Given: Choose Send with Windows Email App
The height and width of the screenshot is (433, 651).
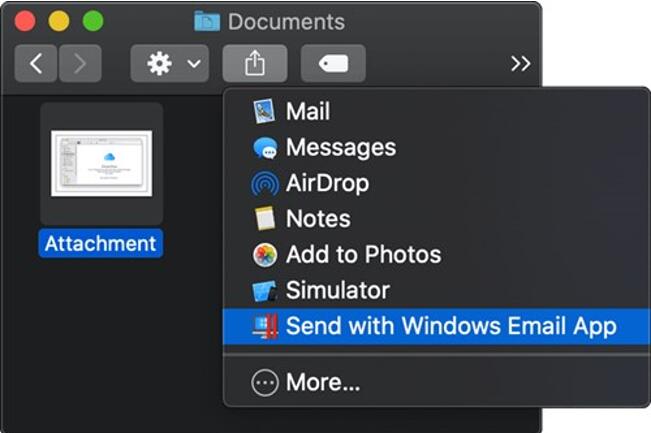Looking at the screenshot, I should click(436, 326).
